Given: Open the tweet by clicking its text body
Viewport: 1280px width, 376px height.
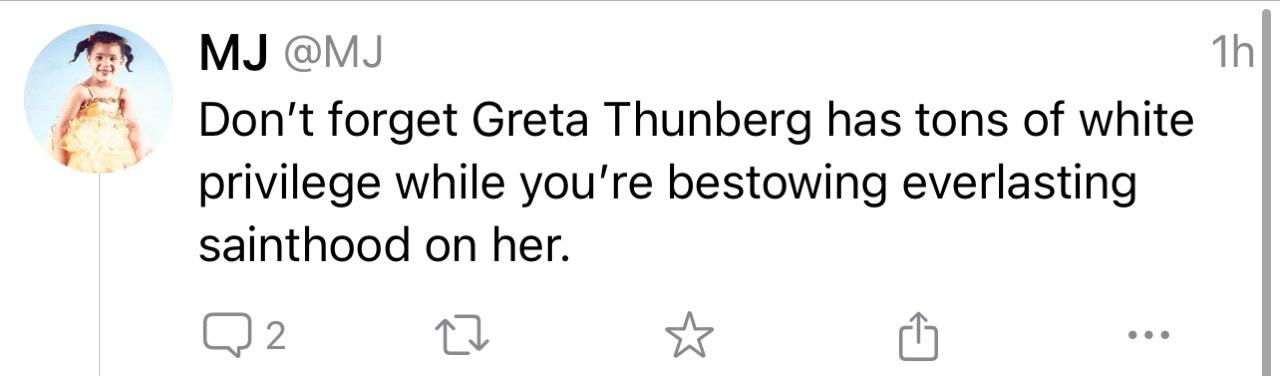Looking at the screenshot, I should (697, 184).
